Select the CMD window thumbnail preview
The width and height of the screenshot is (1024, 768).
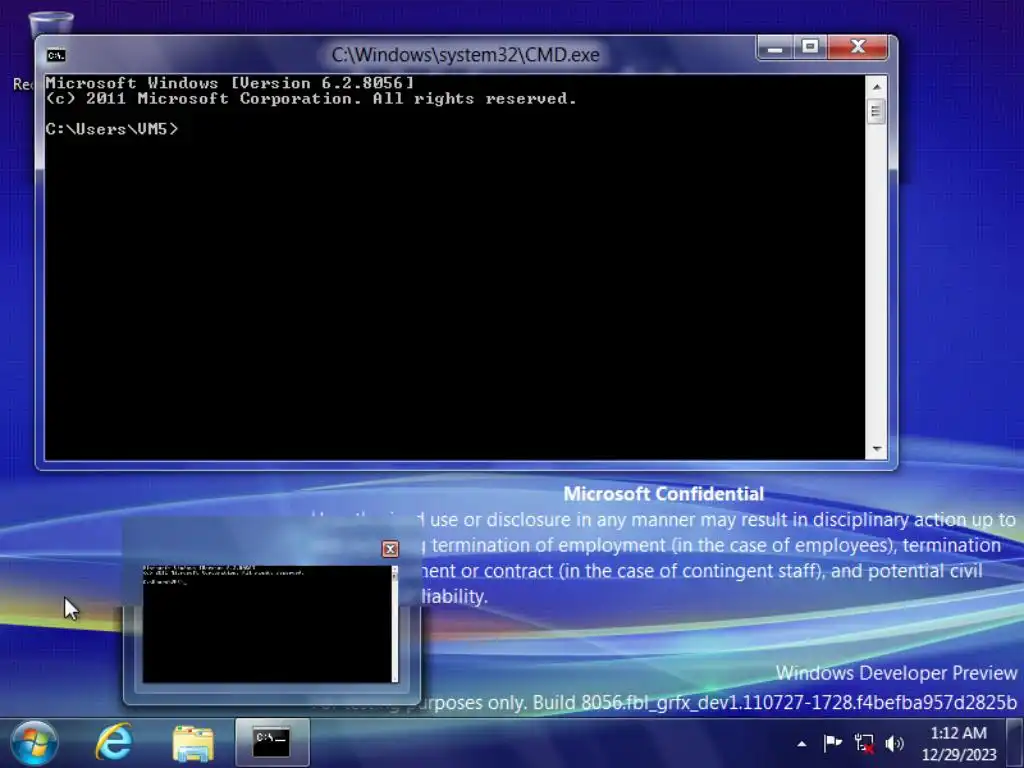[270, 624]
